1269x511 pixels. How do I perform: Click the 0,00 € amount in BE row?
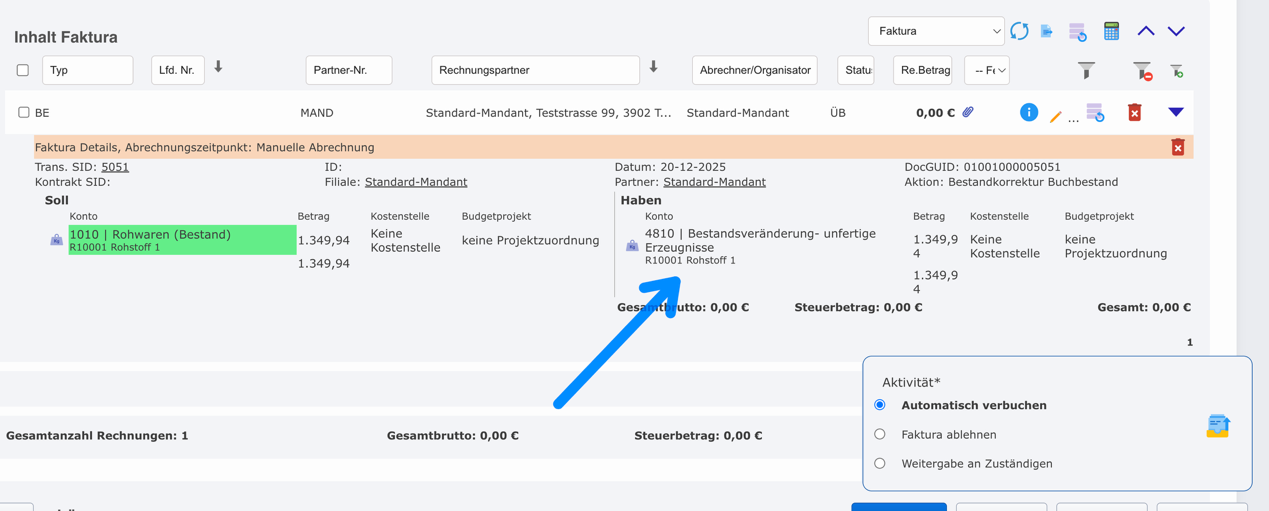(x=935, y=113)
